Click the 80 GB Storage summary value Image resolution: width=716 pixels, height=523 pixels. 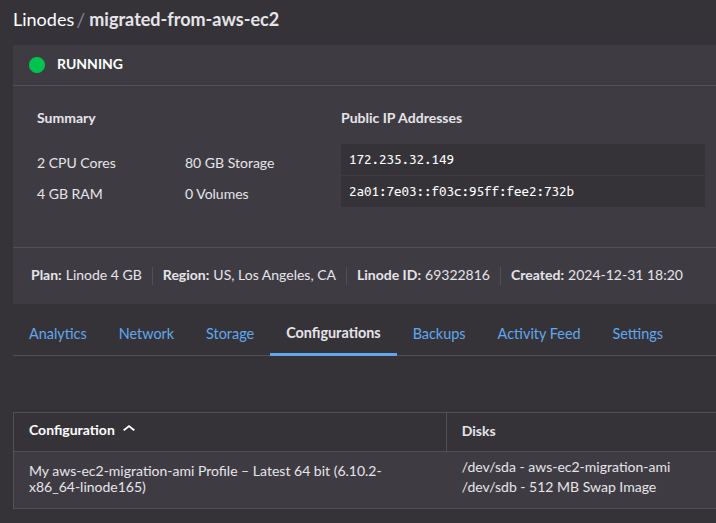(x=230, y=163)
